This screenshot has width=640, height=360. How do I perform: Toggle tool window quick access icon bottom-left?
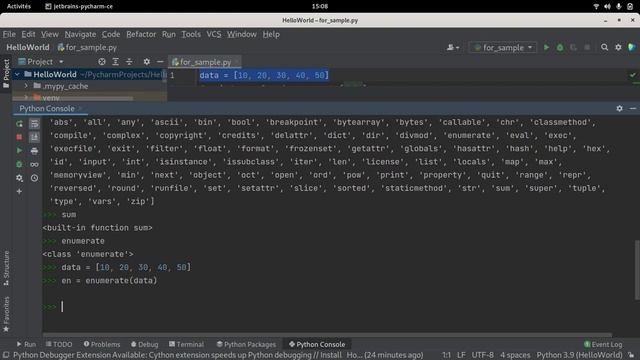(x=6, y=355)
